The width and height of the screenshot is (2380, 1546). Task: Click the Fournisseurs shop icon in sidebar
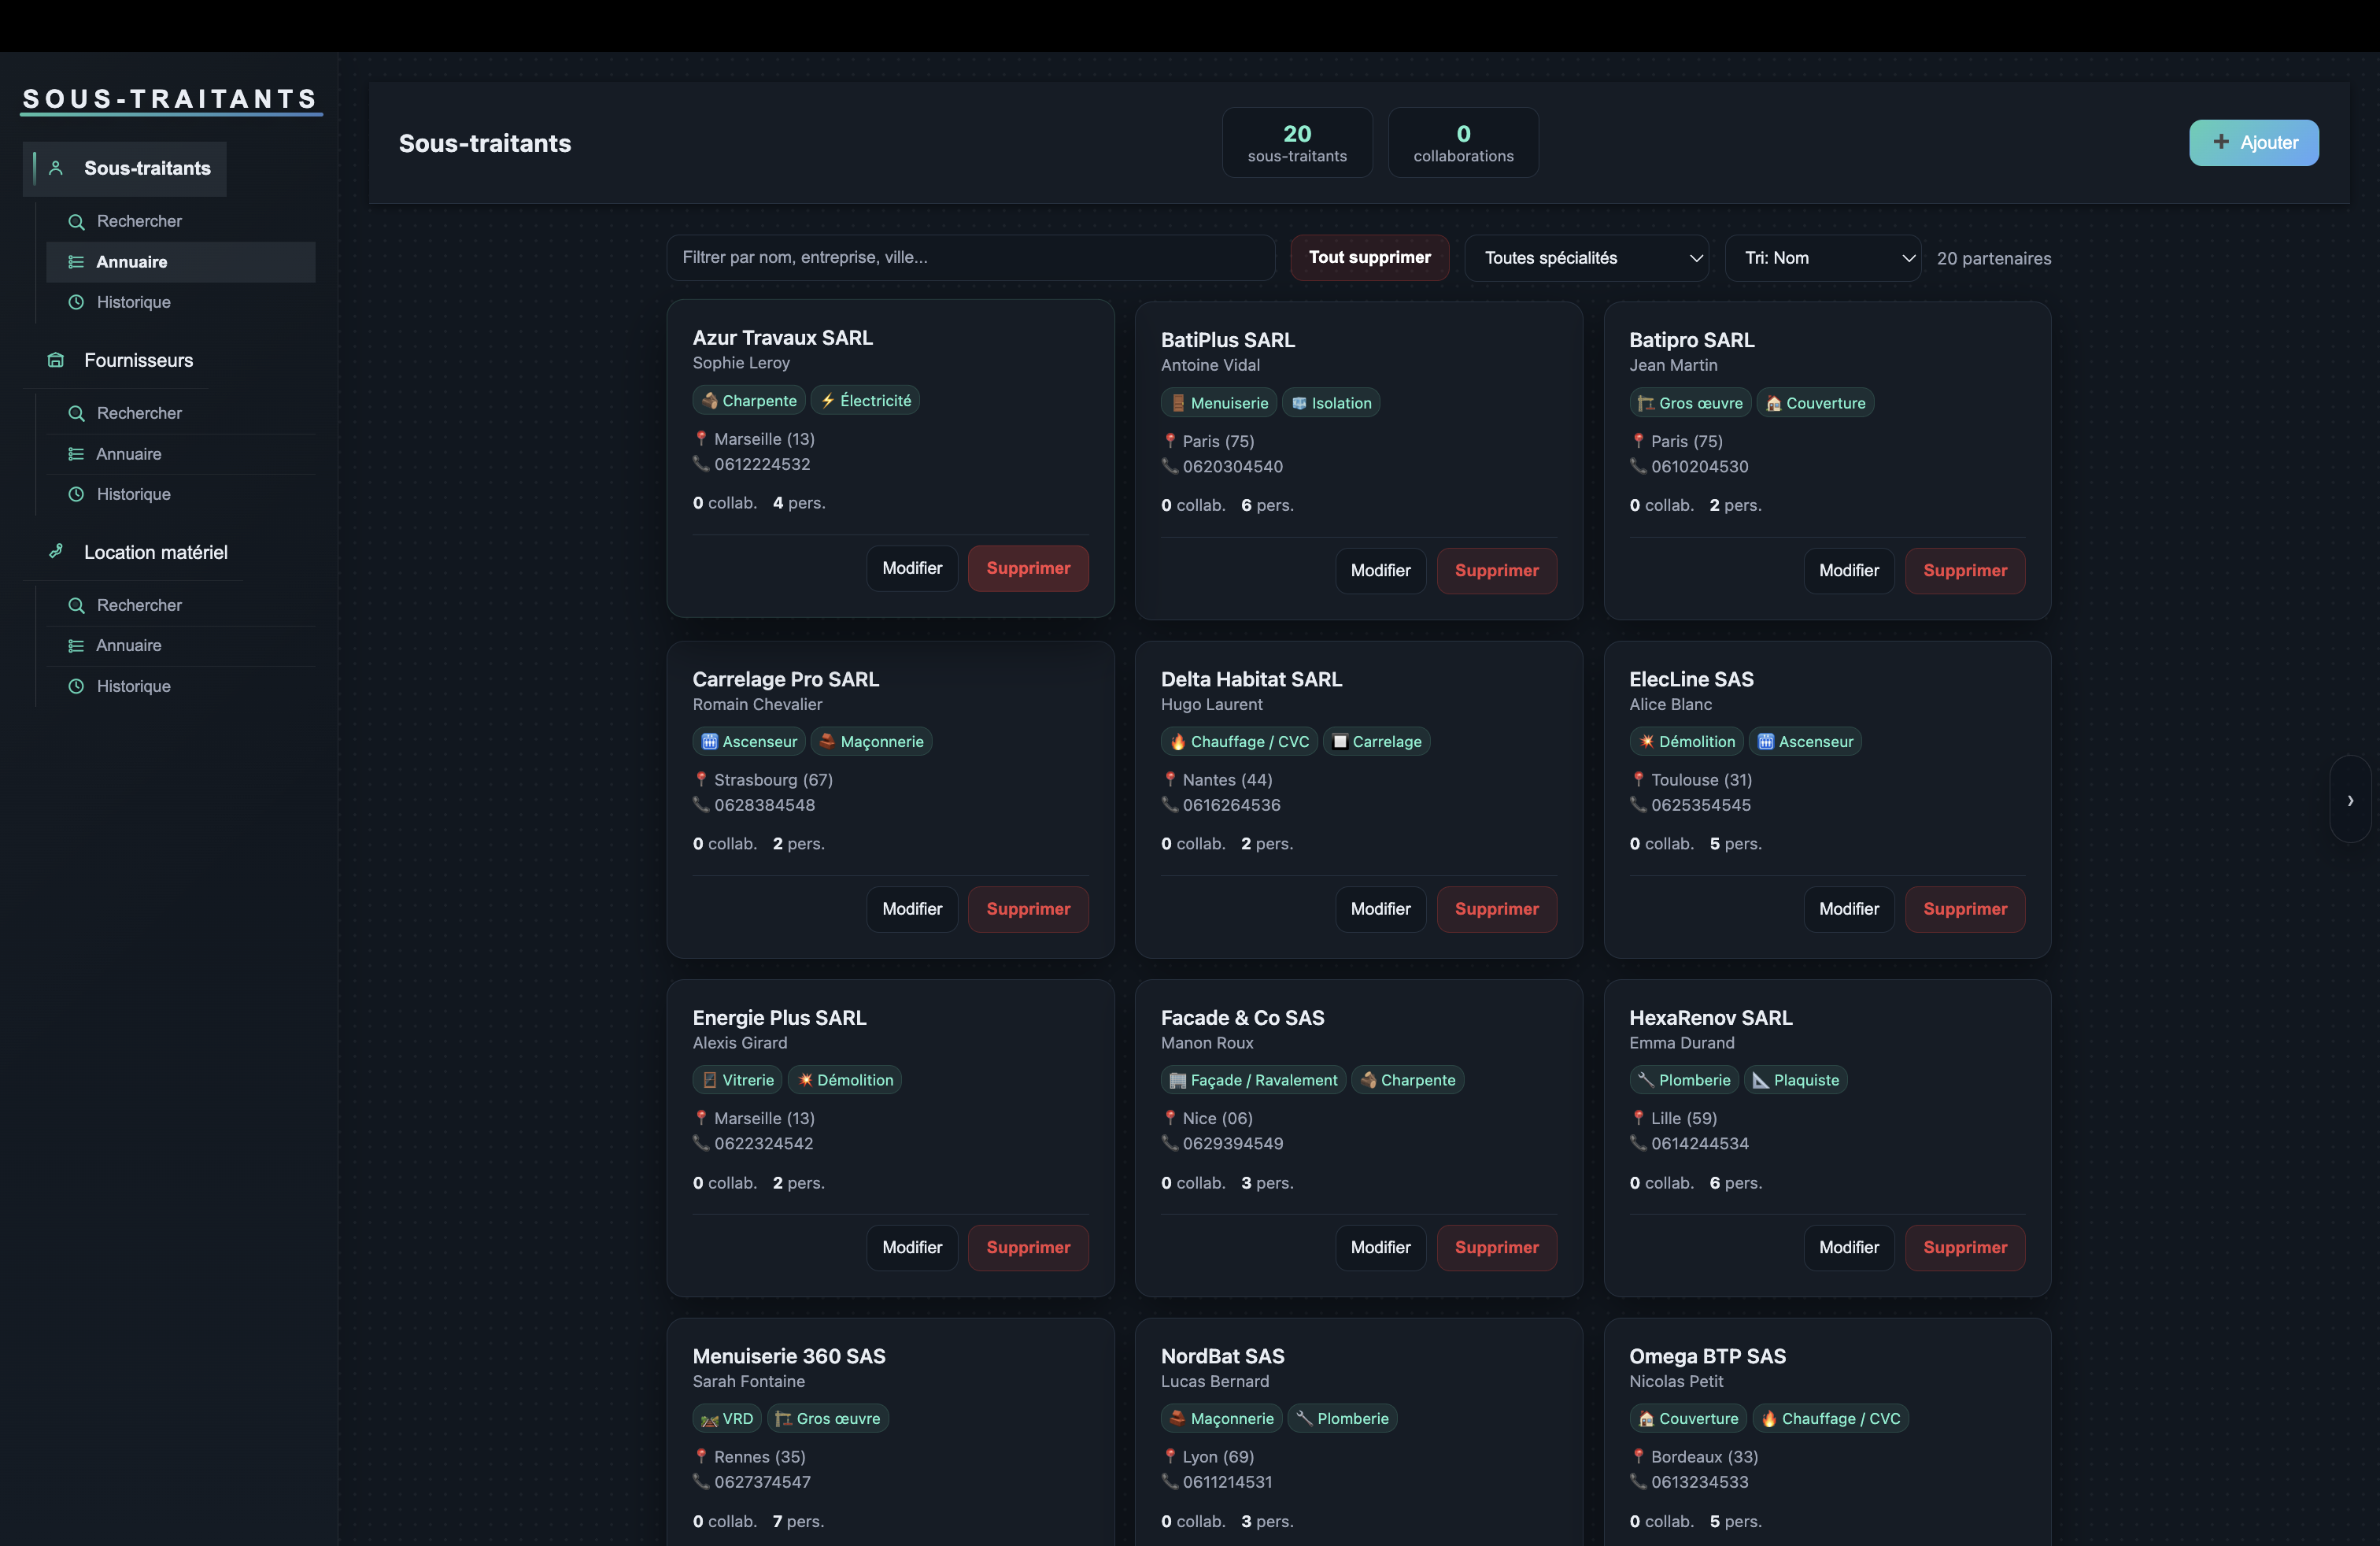56,360
